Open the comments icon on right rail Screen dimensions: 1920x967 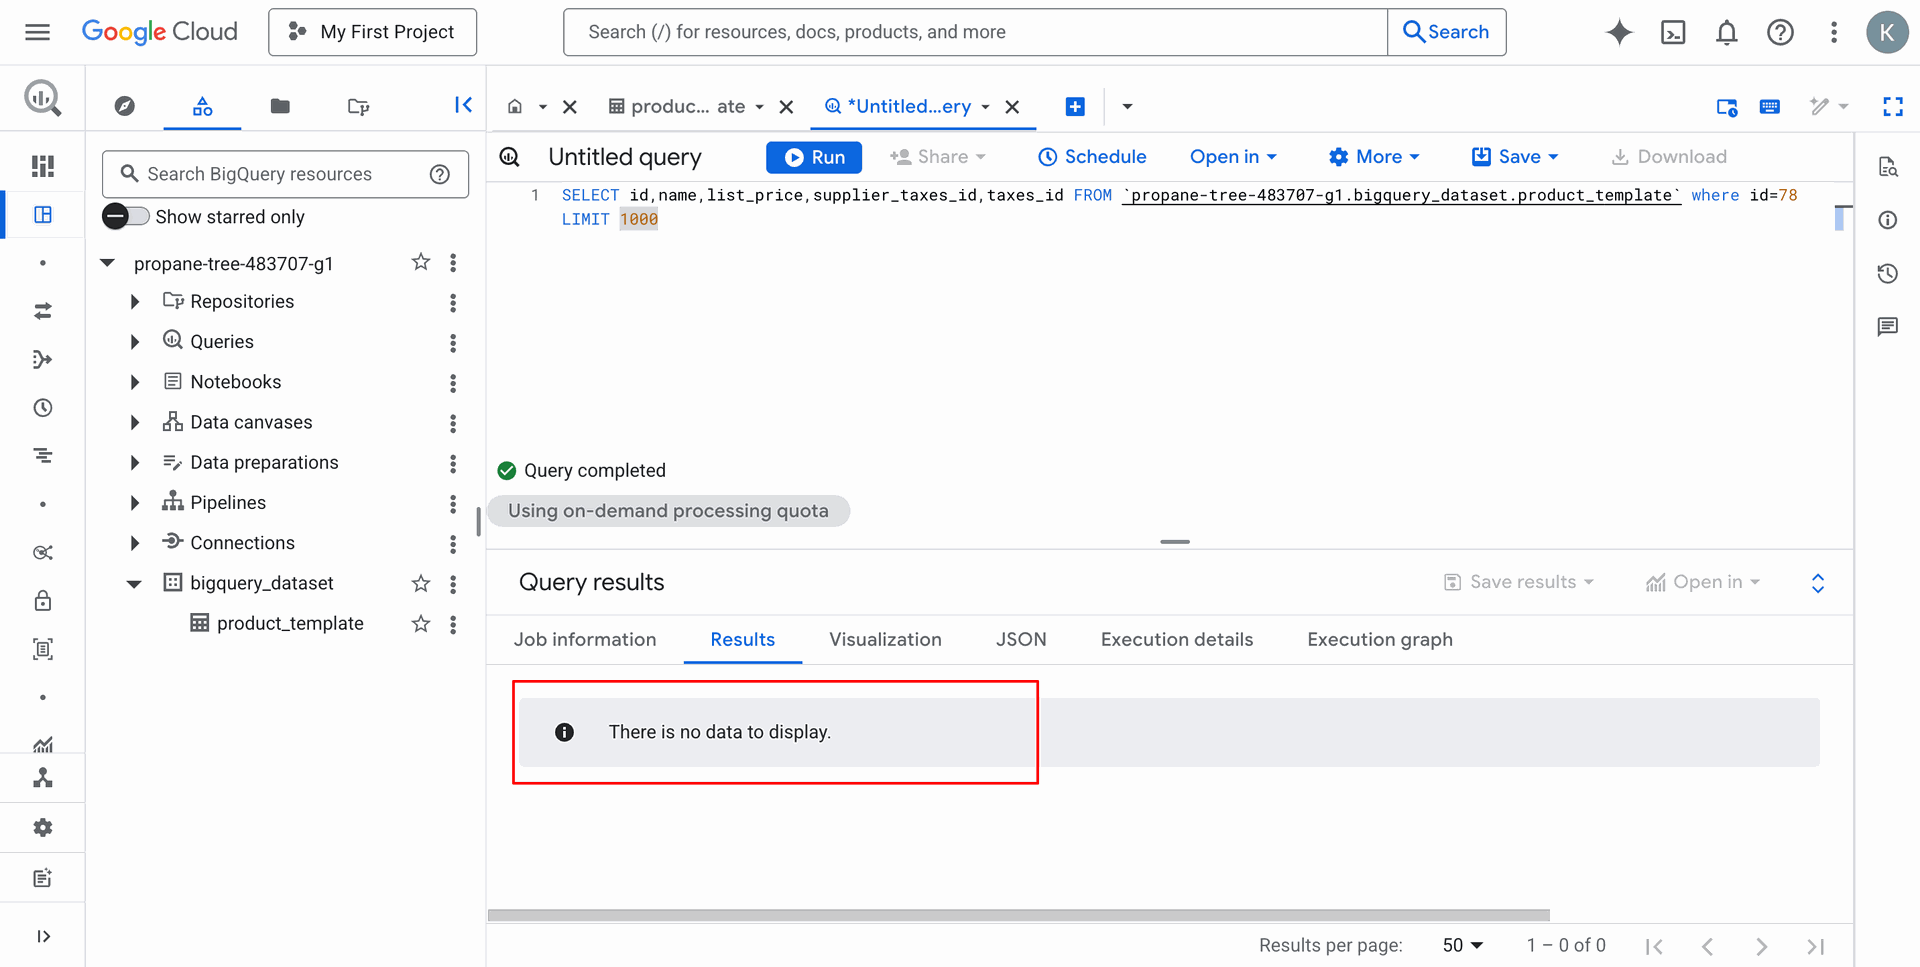1888,326
